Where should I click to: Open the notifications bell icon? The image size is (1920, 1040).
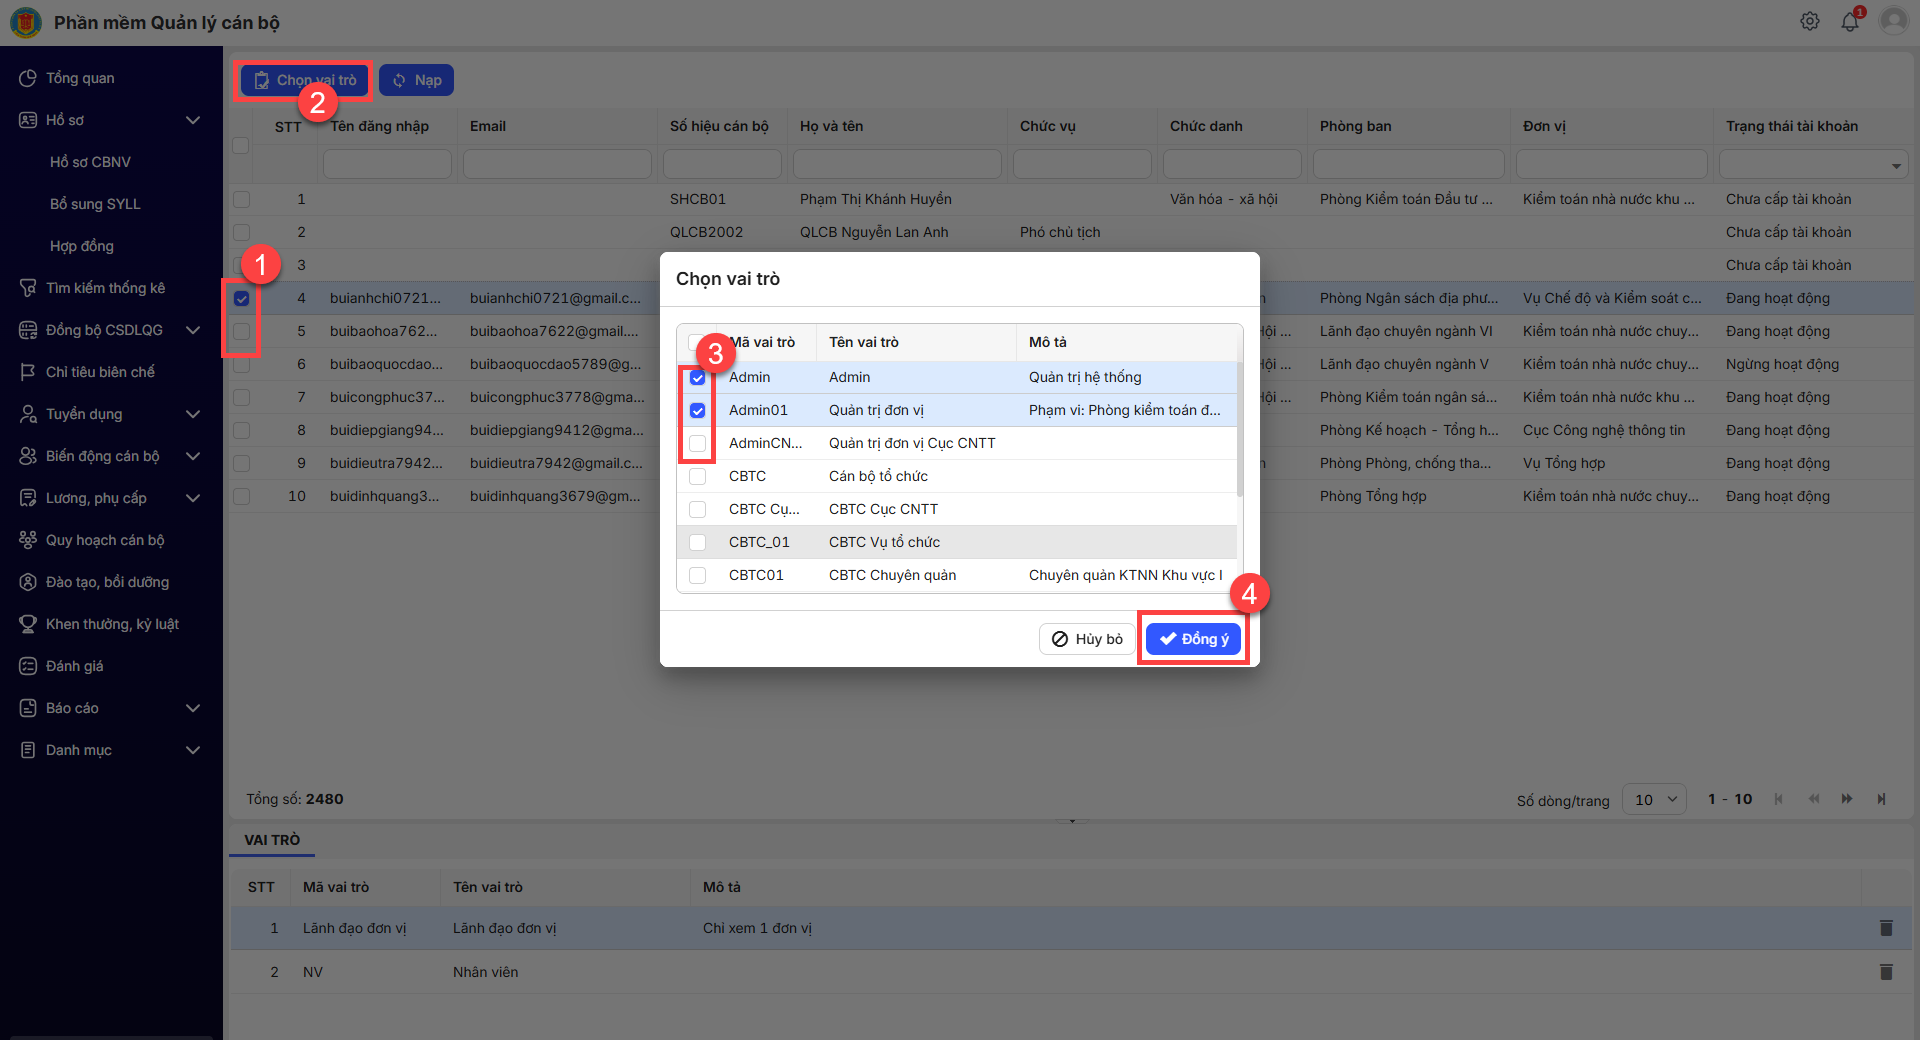point(1849,22)
